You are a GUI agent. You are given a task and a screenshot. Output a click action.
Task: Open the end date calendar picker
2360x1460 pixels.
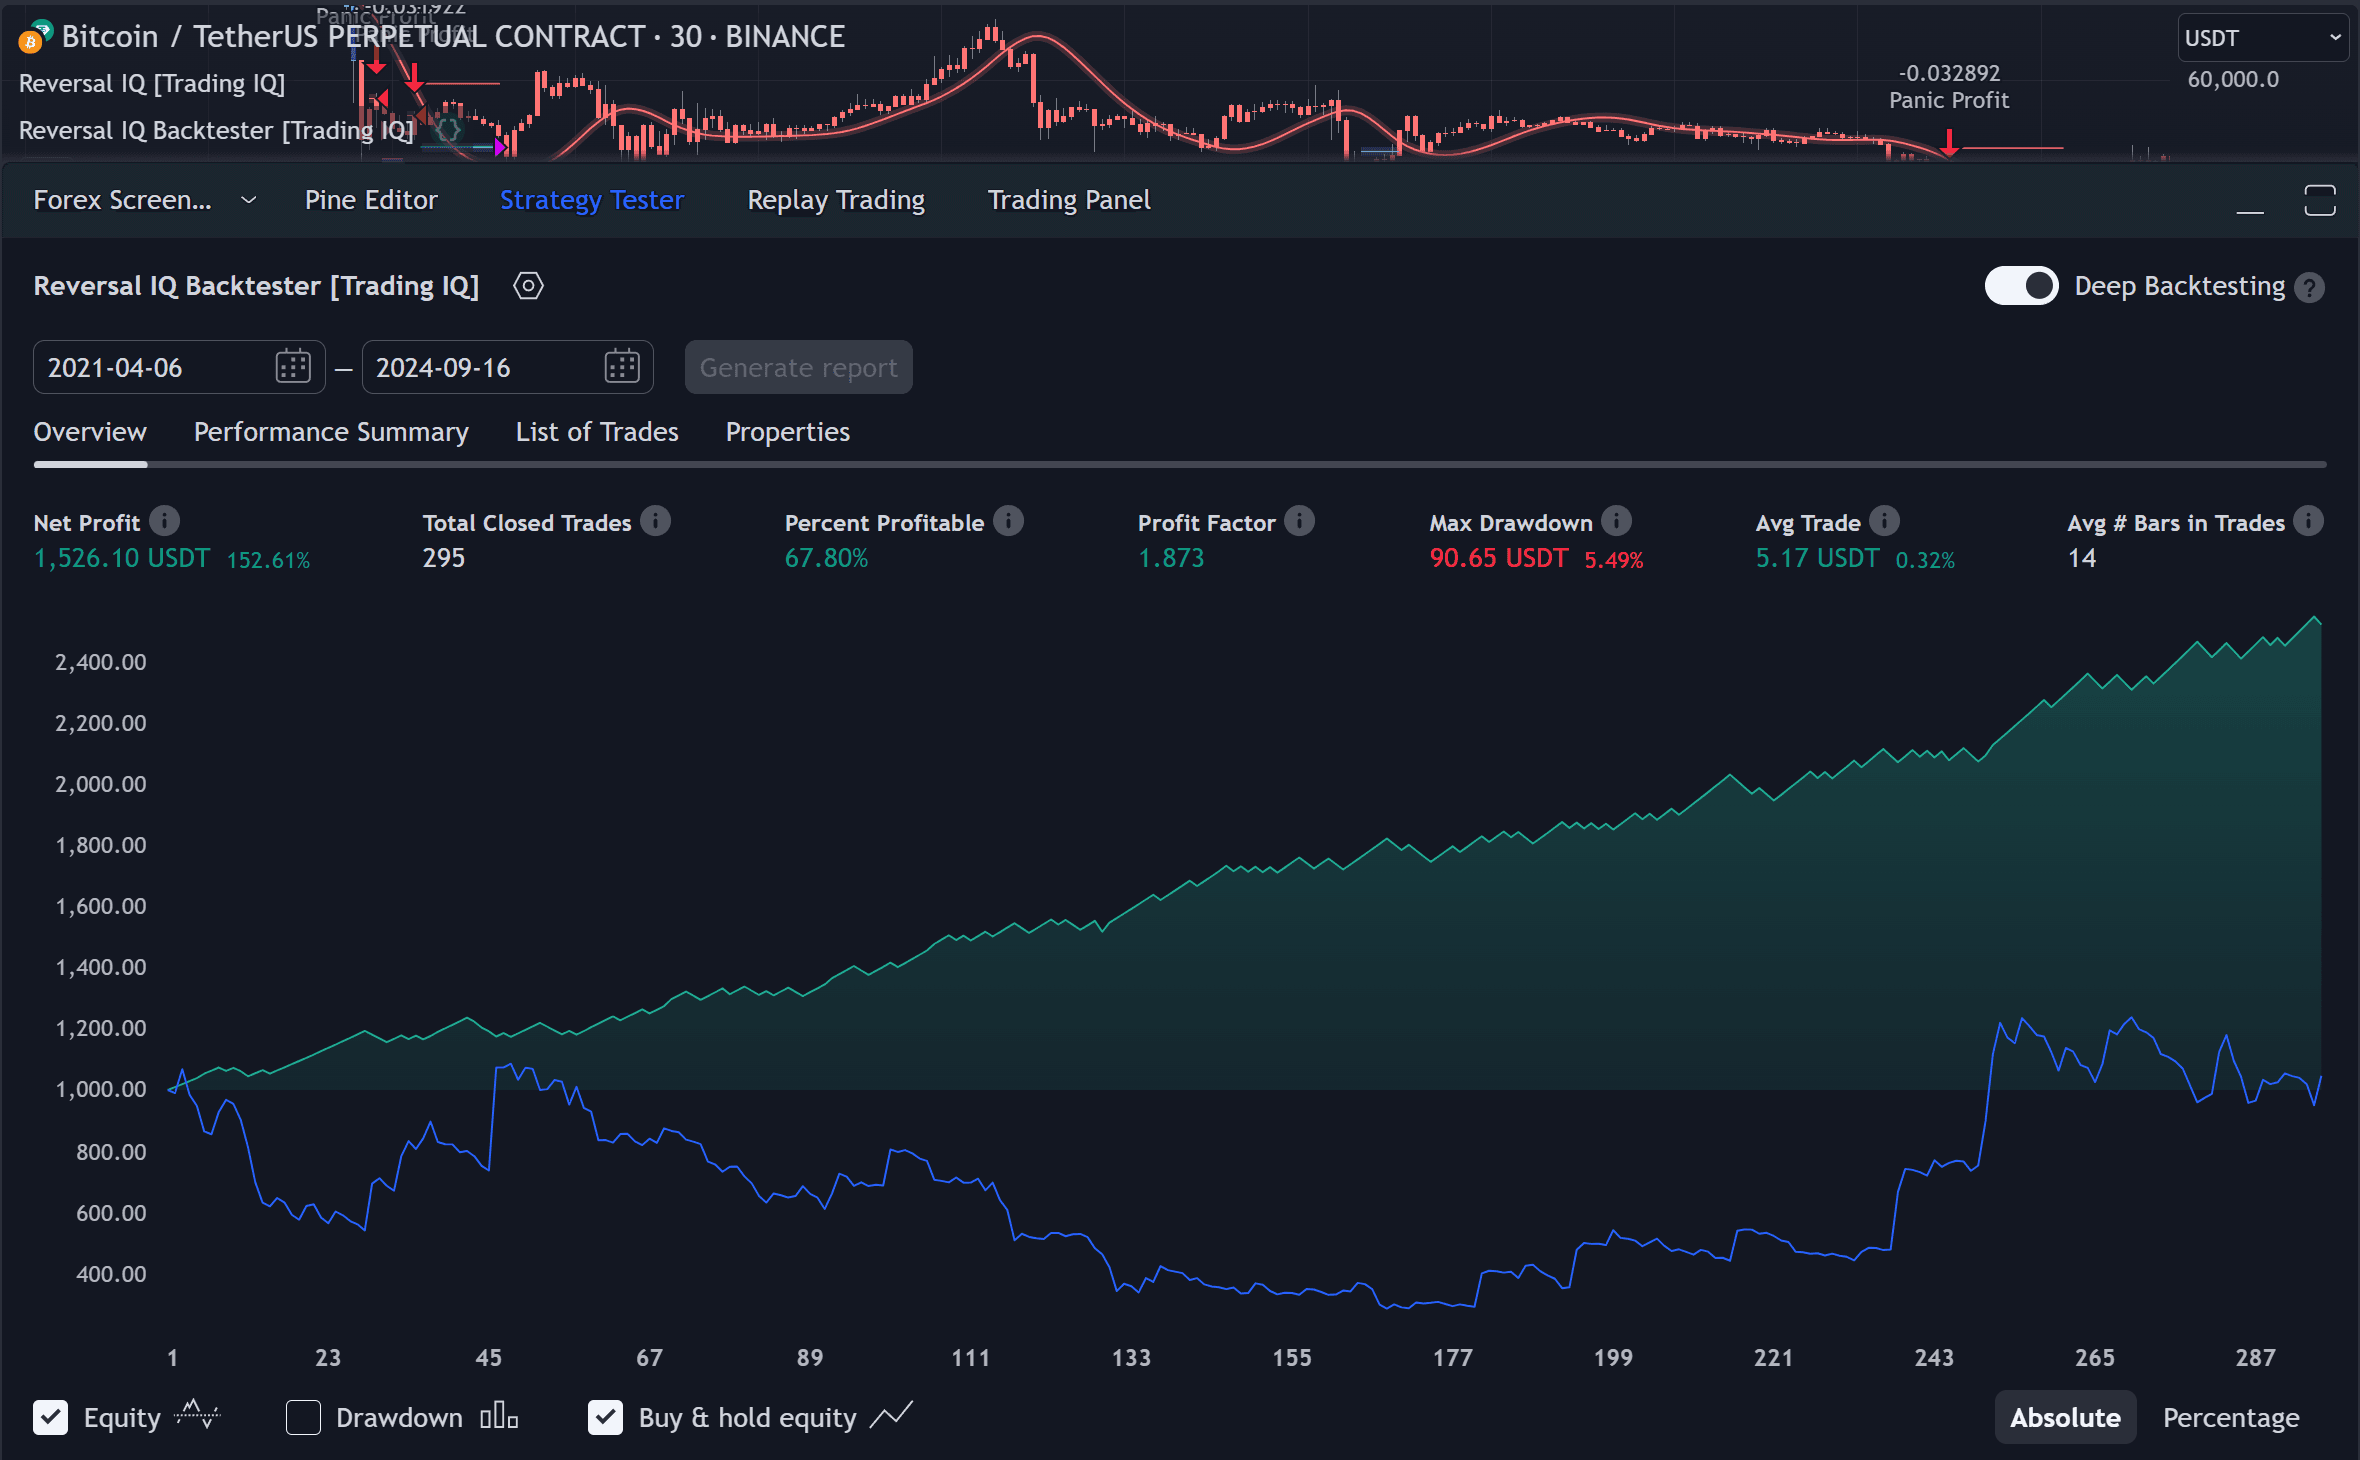pos(622,367)
